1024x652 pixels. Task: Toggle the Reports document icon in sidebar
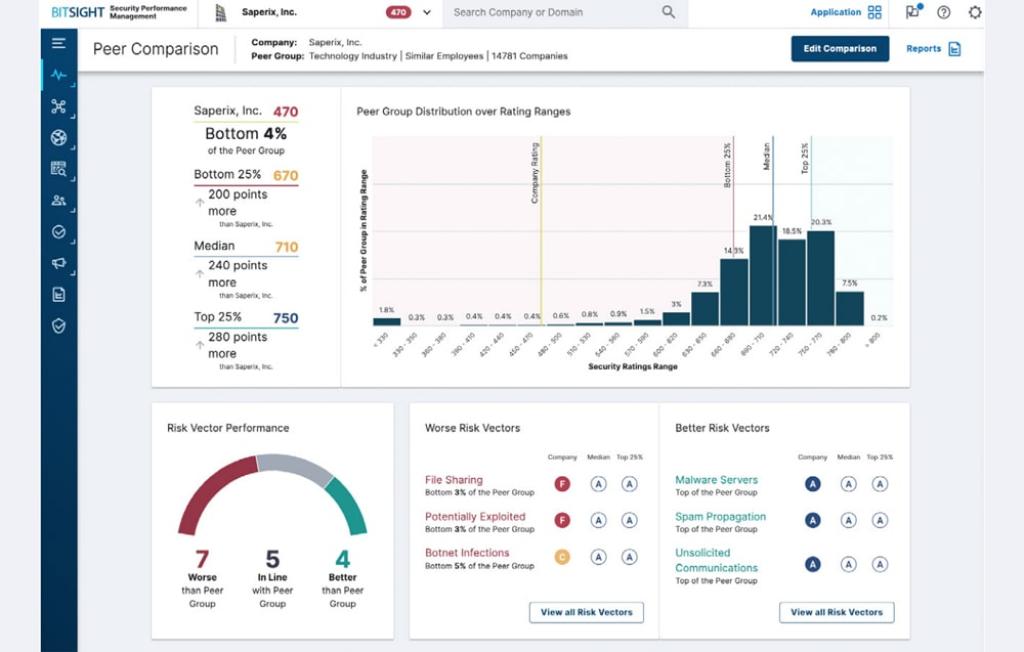click(x=58, y=295)
